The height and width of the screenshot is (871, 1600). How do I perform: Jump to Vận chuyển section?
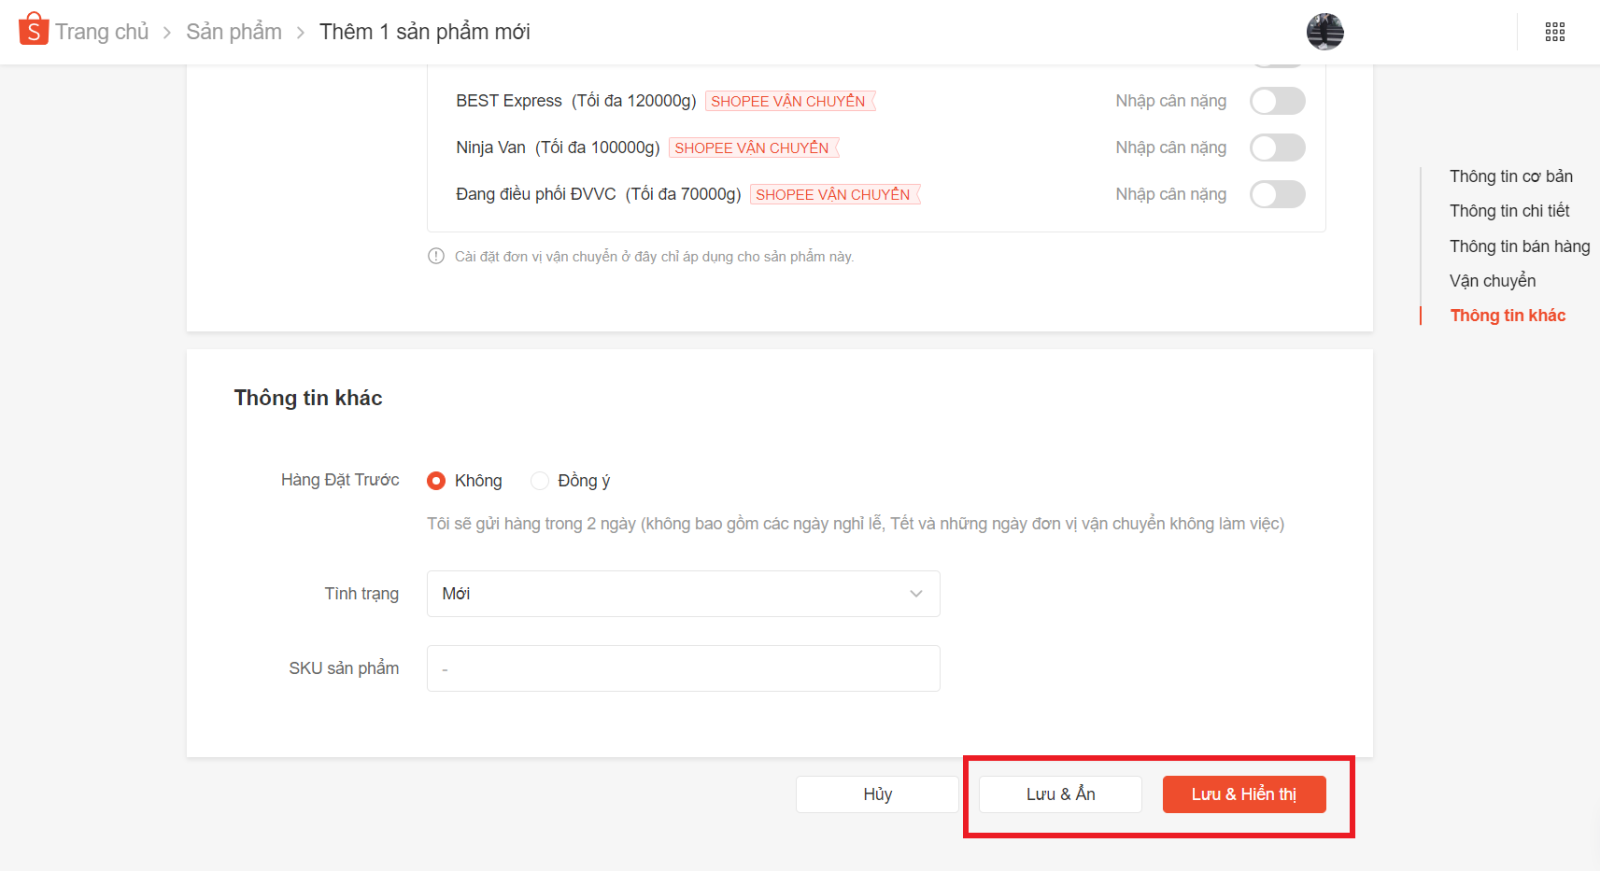click(x=1492, y=281)
